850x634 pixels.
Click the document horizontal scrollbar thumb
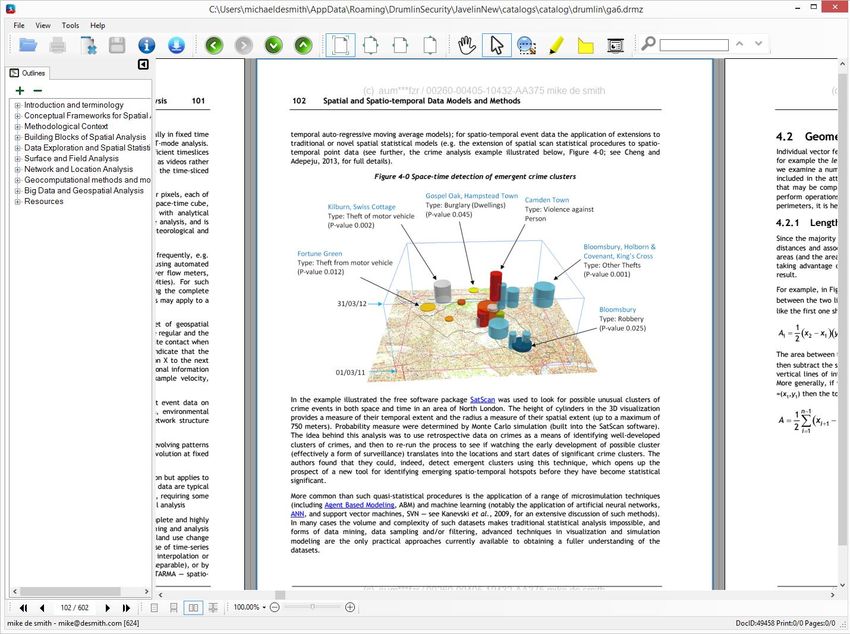pyautogui.click(x=280, y=594)
